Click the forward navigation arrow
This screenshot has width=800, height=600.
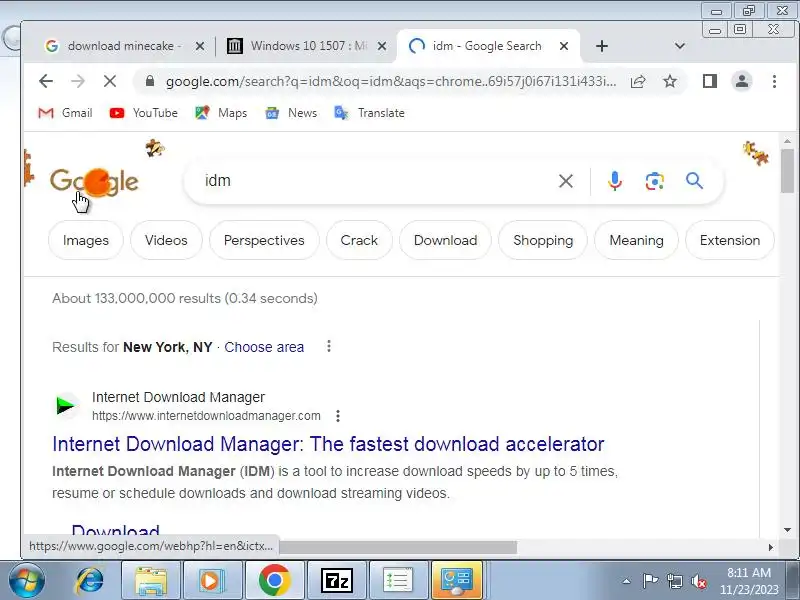[x=78, y=81]
